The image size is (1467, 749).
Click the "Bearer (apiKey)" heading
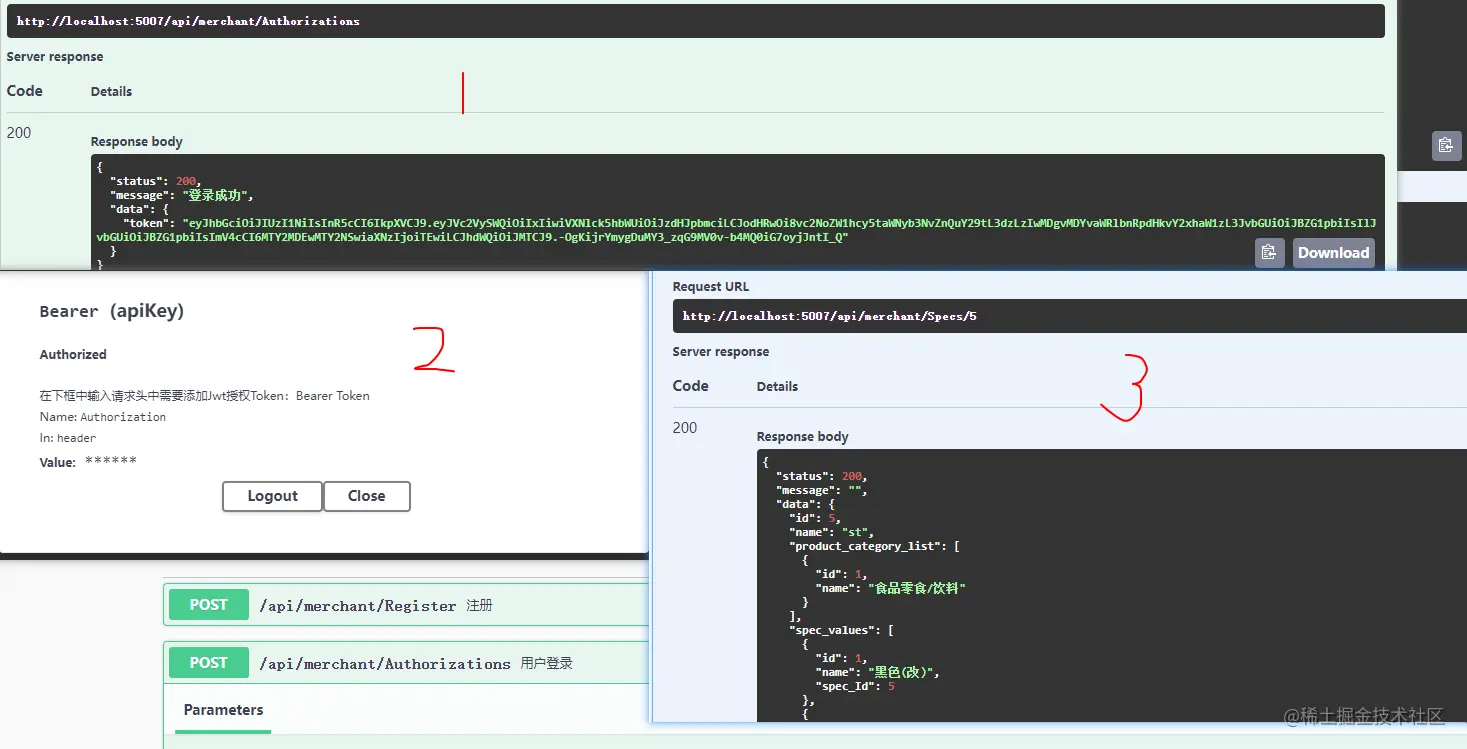point(112,311)
